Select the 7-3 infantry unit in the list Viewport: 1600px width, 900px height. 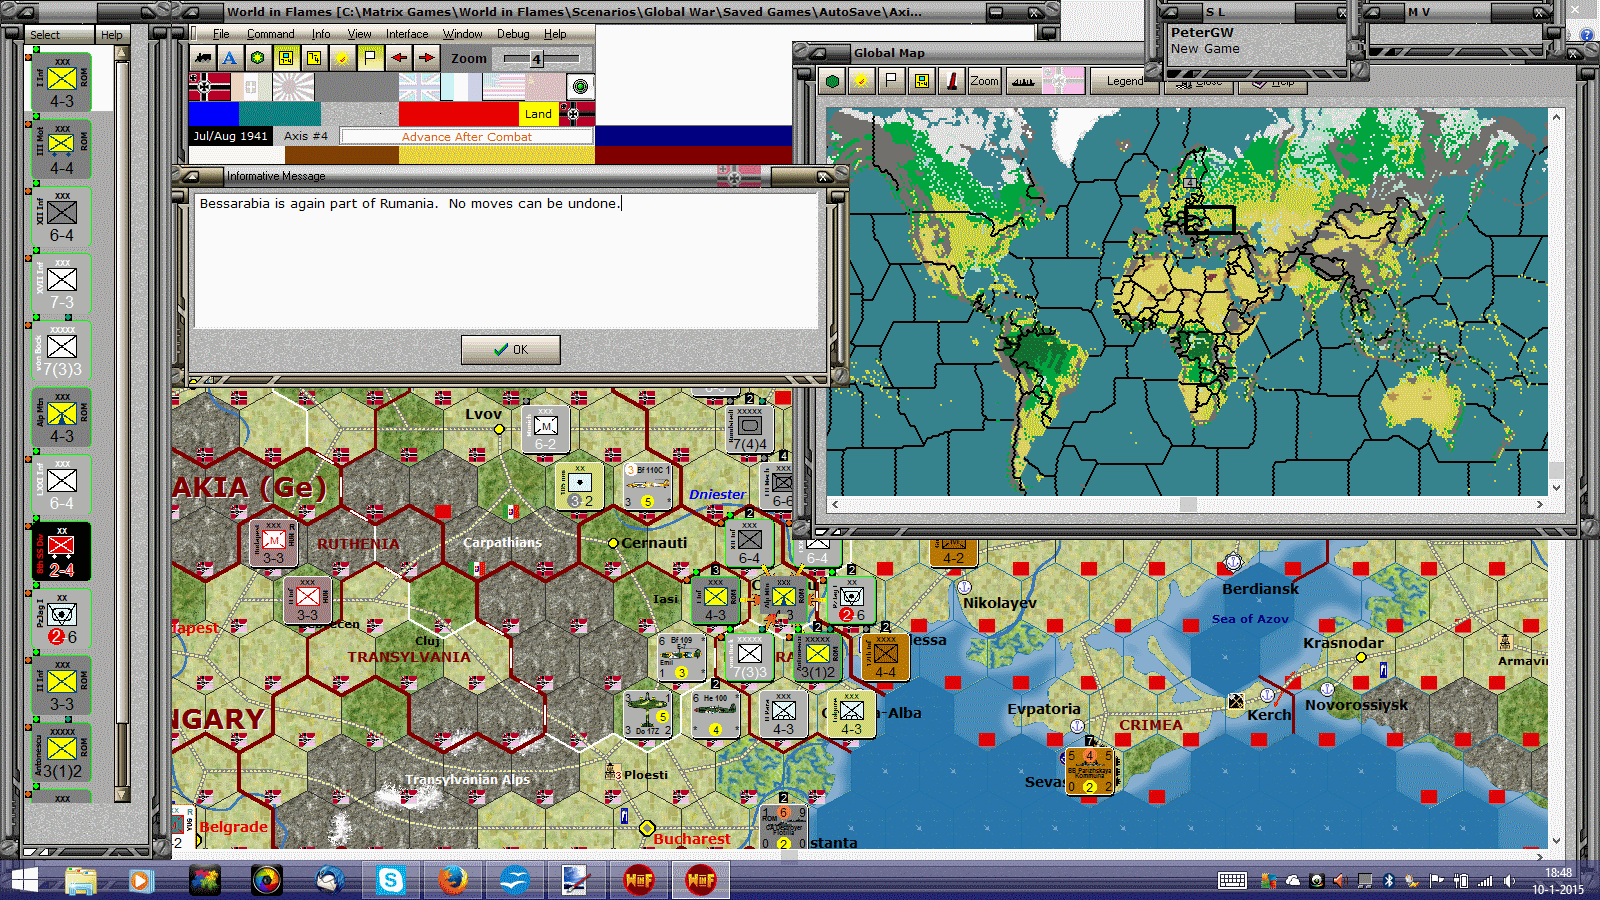tap(62, 283)
